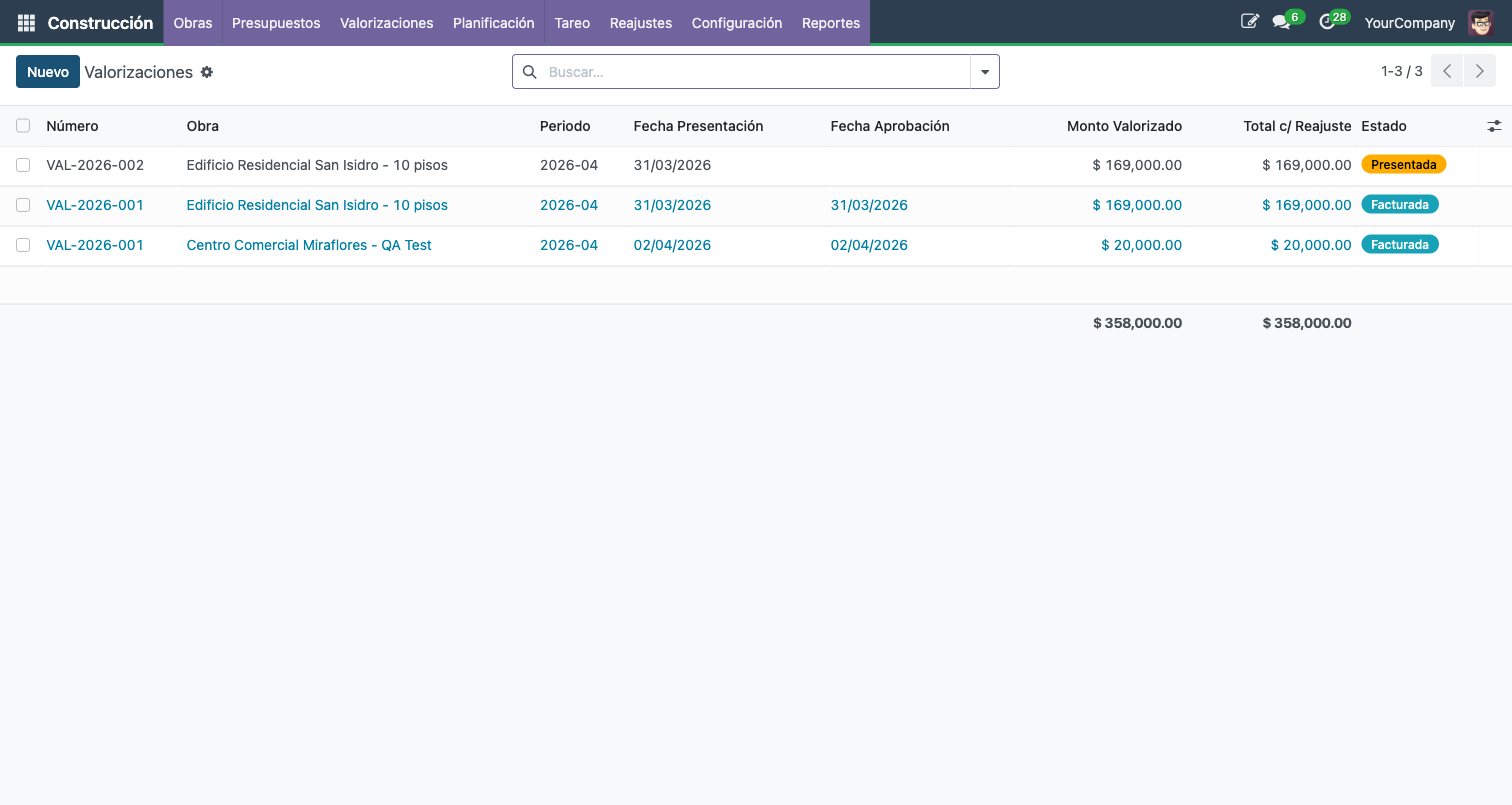Toggle the select-all header checkbox
The image size is (1512, 805).
[23, 126]
